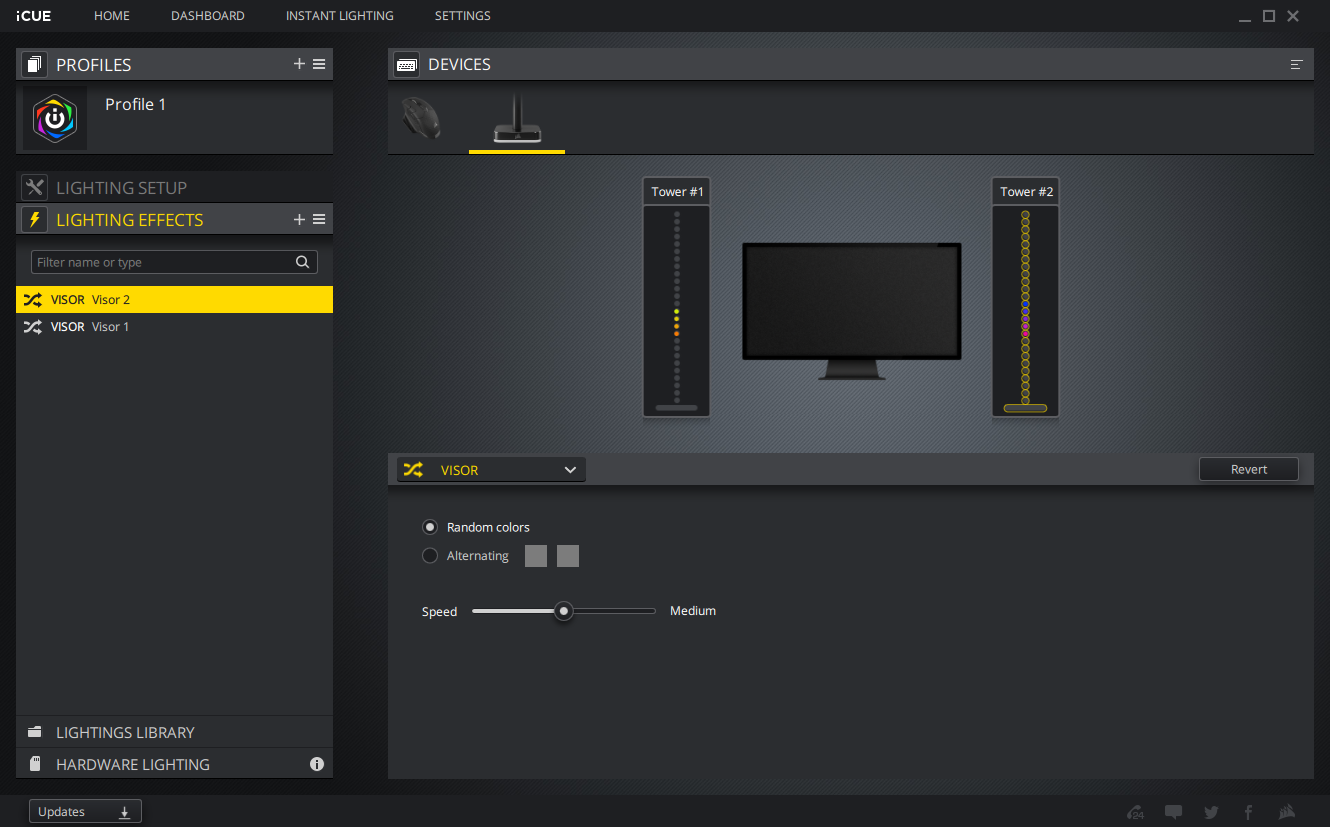Viewport: 1330px width, 827px height.
Task: Open the DASHBOARD tab
Action: tap(208, 16)
